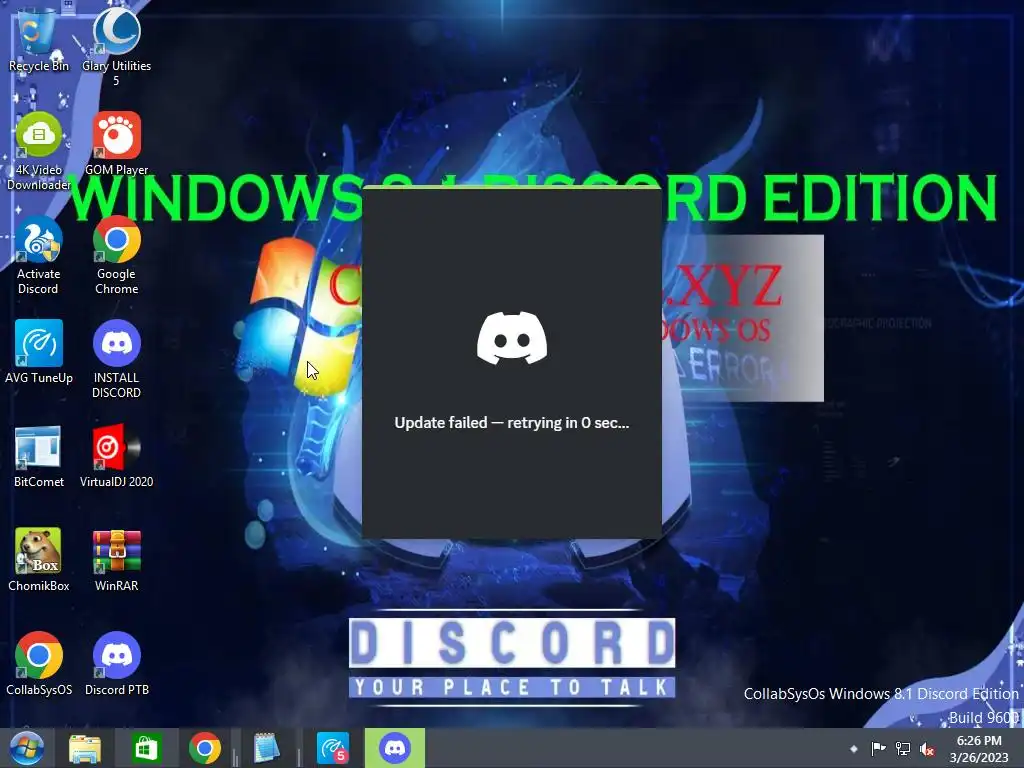Screen dimensions: 1024x768
Task: Open ChomikBox desktop icon
Action: click(x=39, y=560)
